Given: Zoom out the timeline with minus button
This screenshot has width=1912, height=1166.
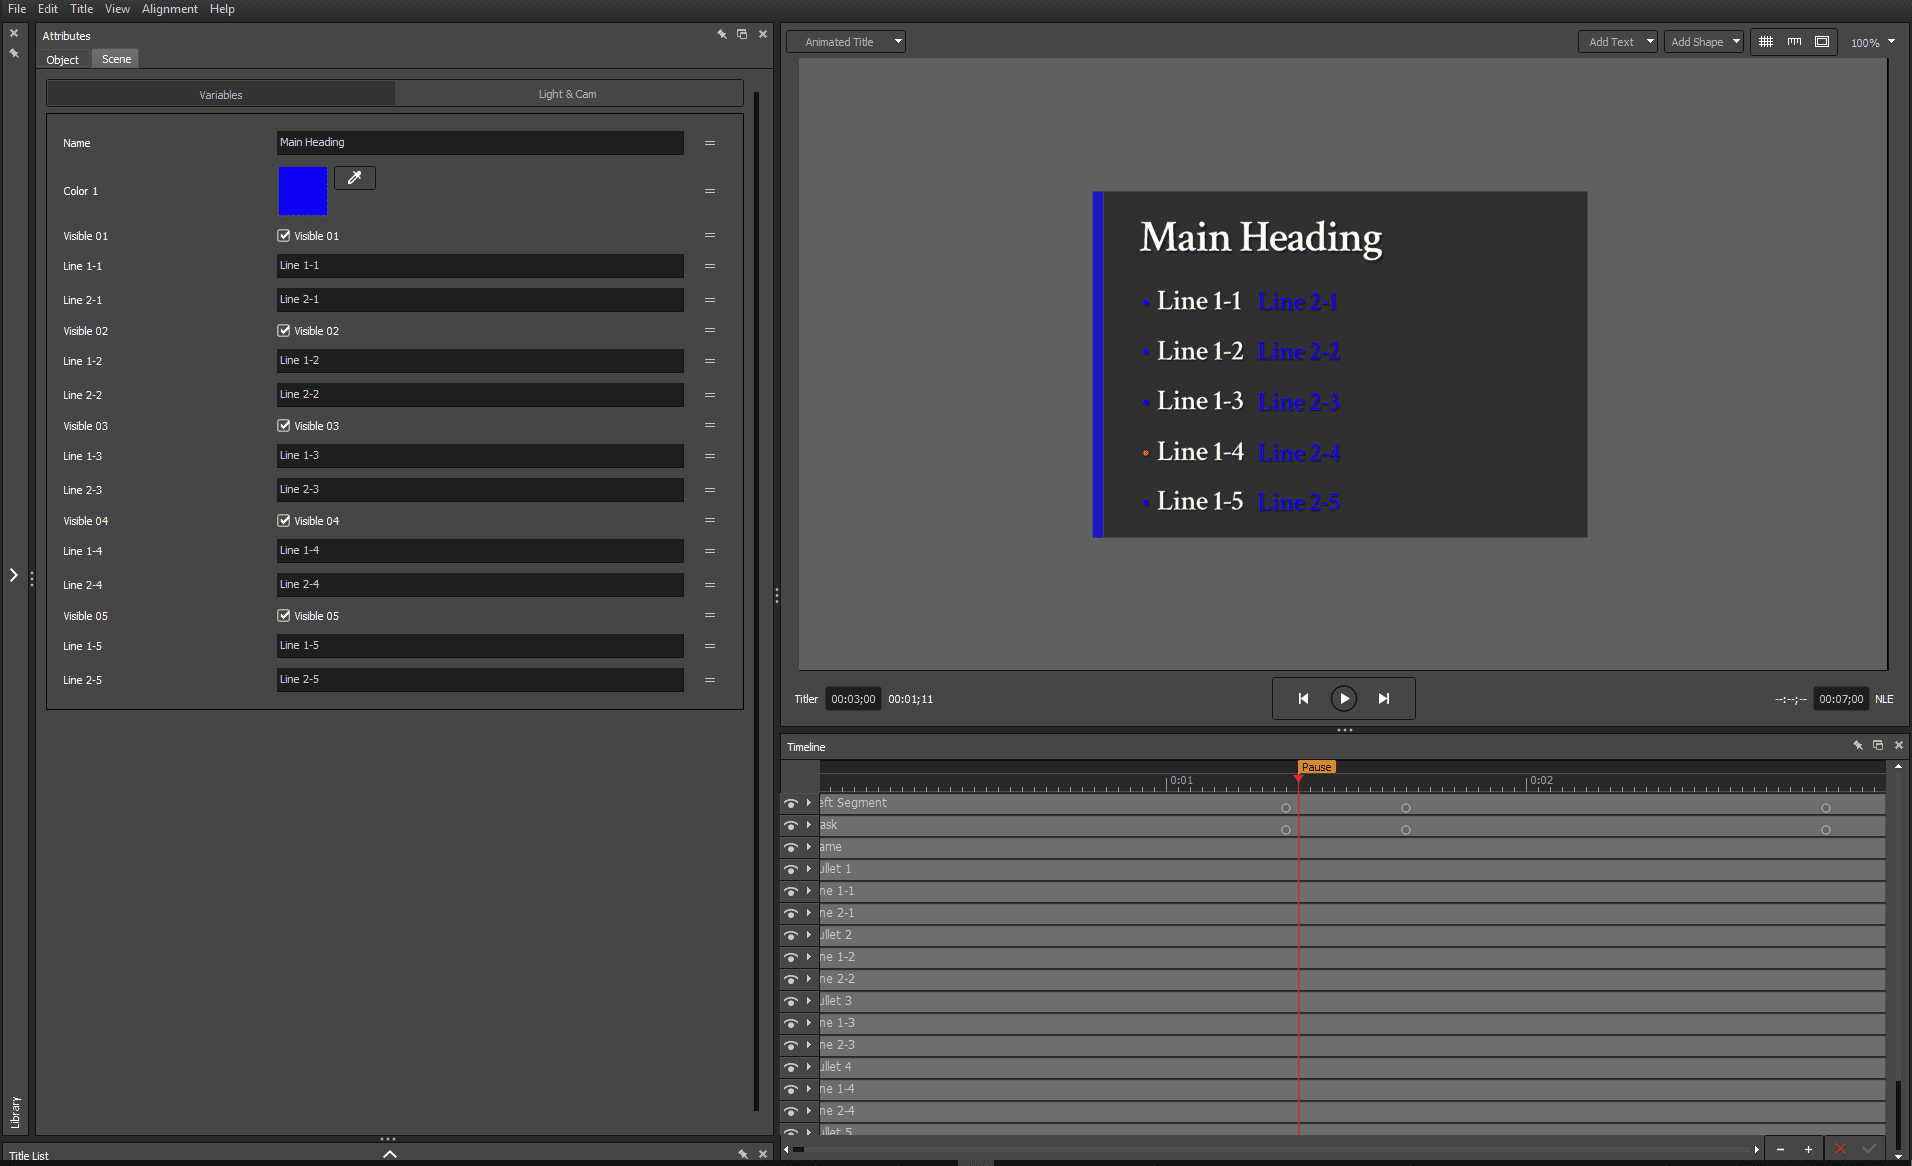Looking at the screenshot, I should pyautogui.click(x=1780, y=1149).
